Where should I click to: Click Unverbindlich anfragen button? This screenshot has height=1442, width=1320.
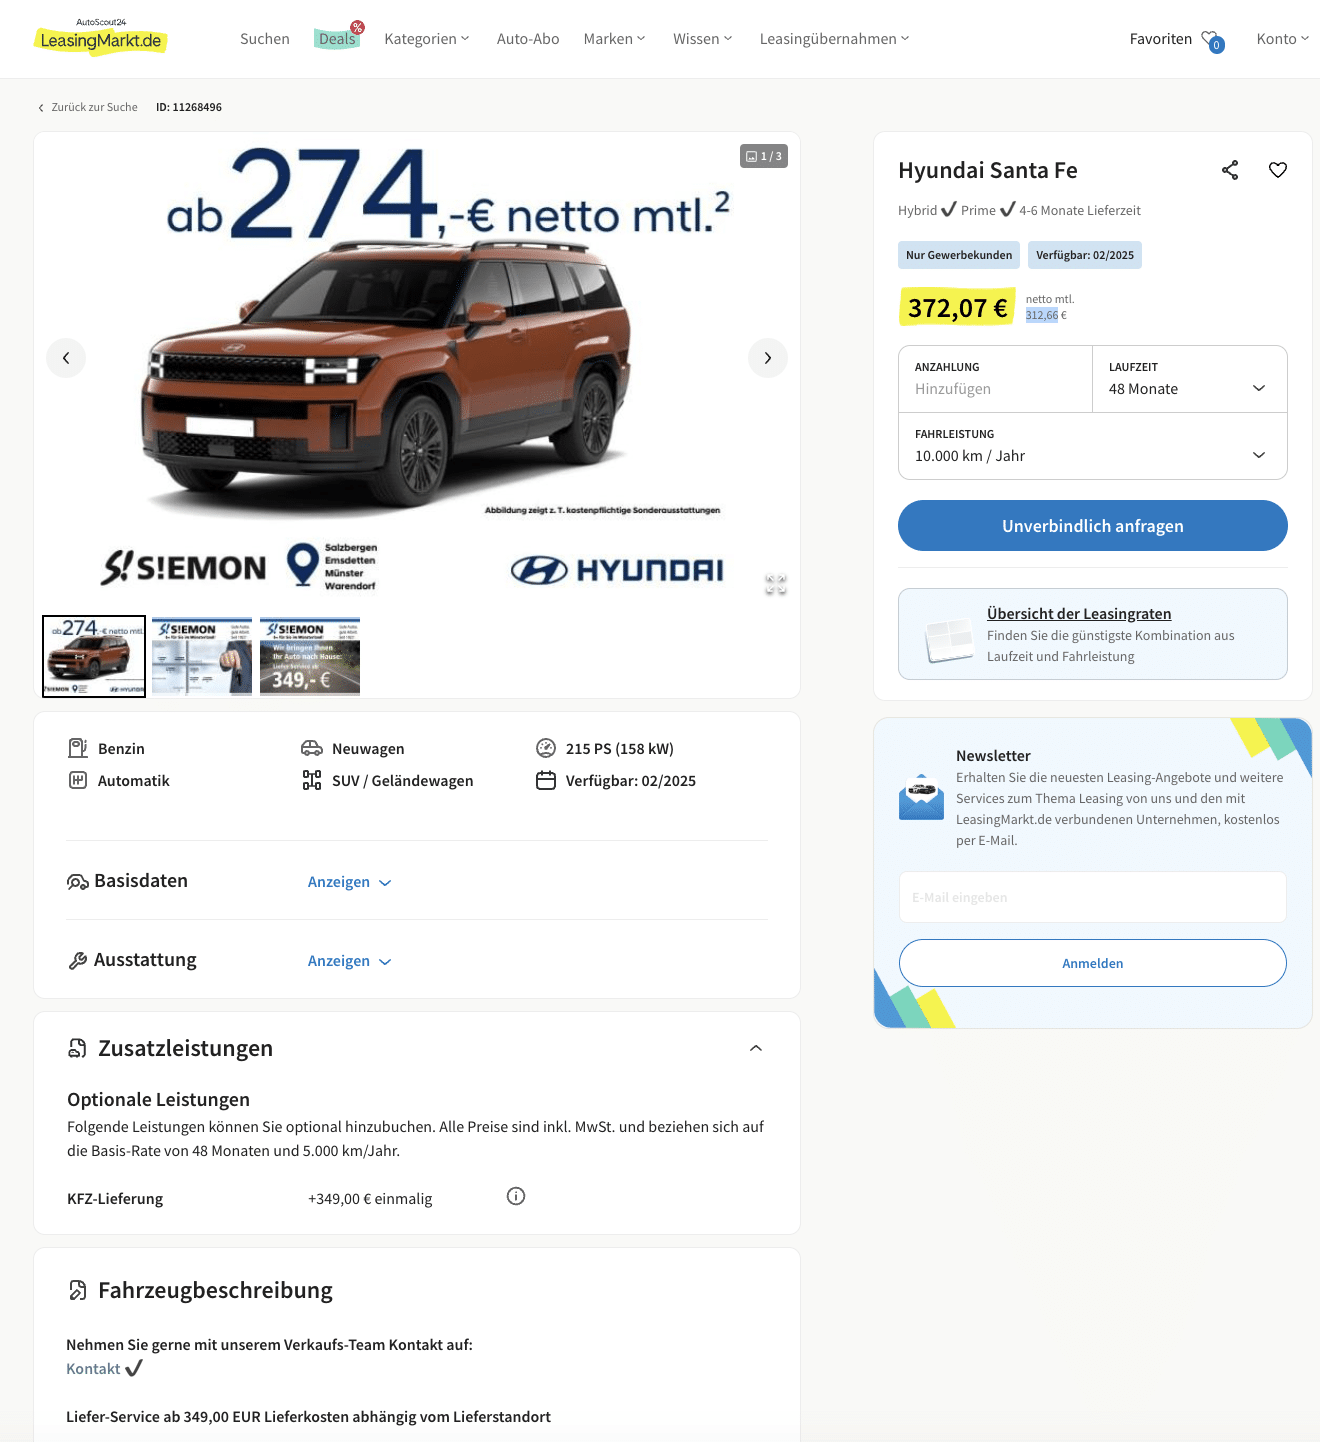(1092, 526)
